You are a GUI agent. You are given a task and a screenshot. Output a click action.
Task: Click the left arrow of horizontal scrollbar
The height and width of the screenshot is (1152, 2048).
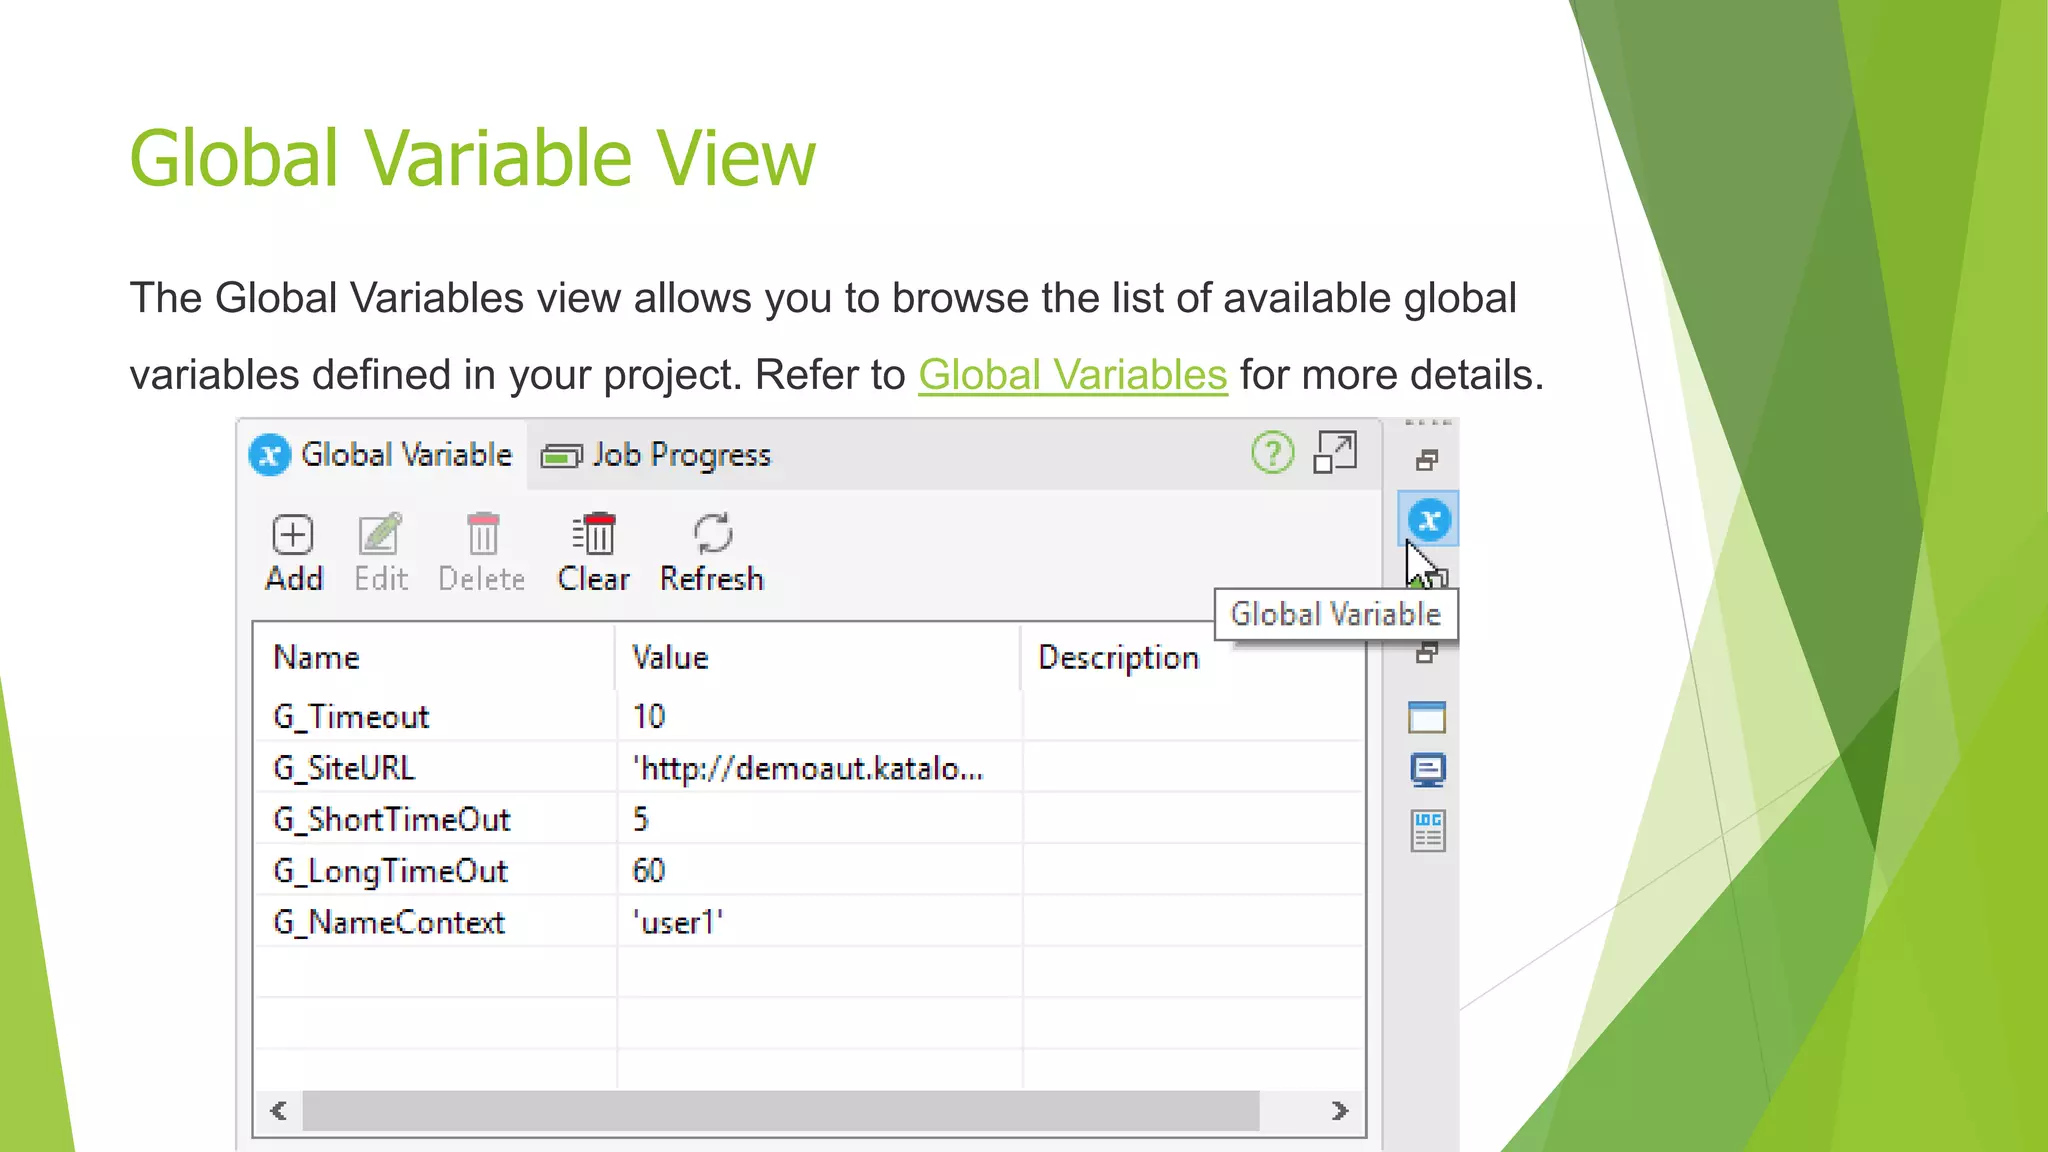click(279, 1111)
